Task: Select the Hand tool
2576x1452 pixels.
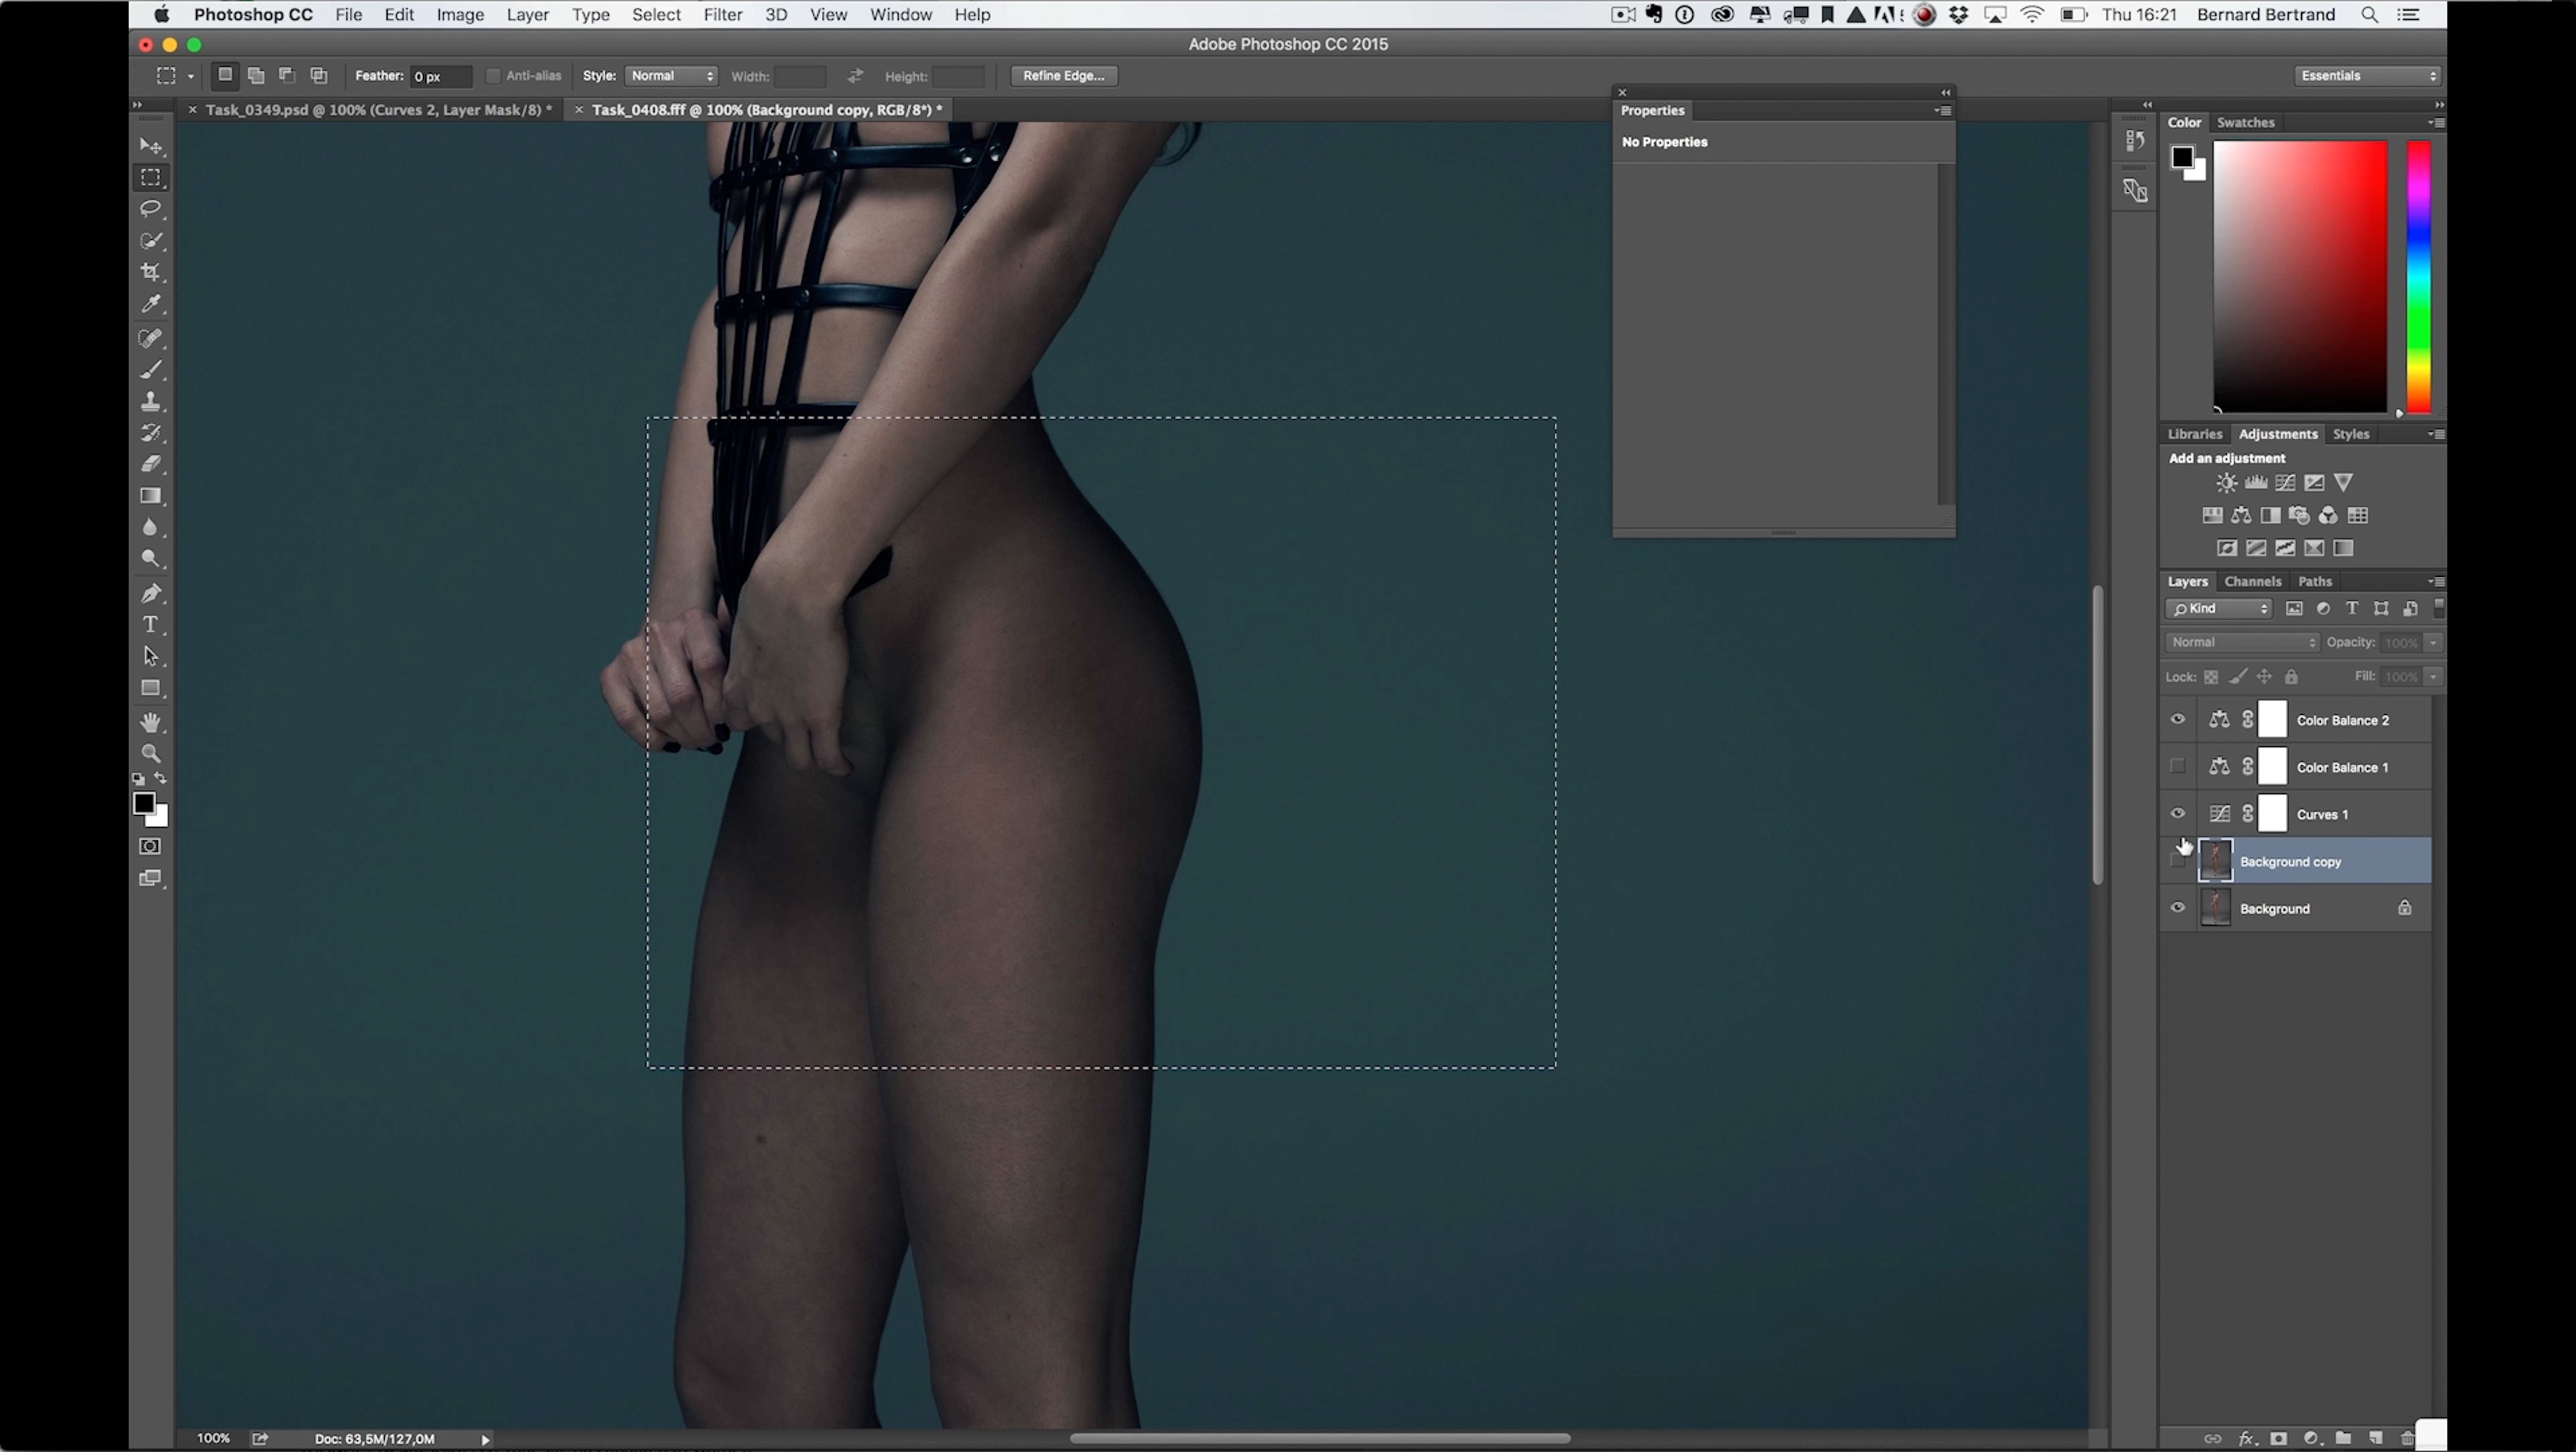Action: (x=151, y=722)
